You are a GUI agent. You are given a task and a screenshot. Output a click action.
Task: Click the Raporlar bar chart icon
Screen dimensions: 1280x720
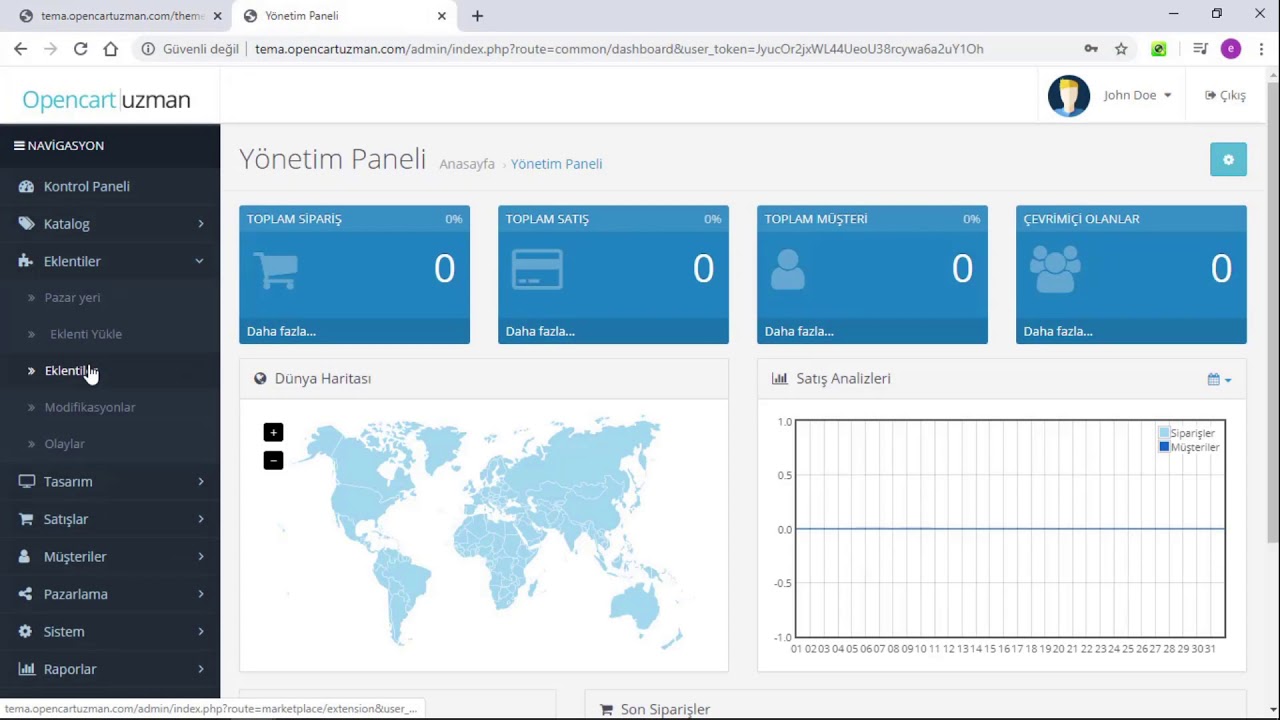point(26,669)
